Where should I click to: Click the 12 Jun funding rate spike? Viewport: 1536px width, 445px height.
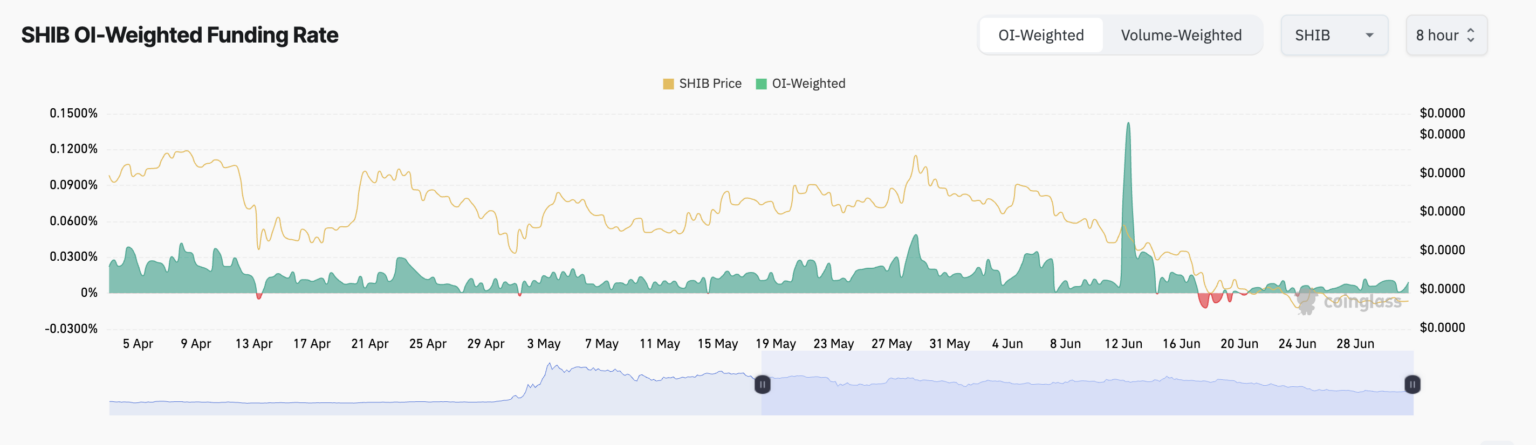pyautogui.click(x=1129, y=200)
